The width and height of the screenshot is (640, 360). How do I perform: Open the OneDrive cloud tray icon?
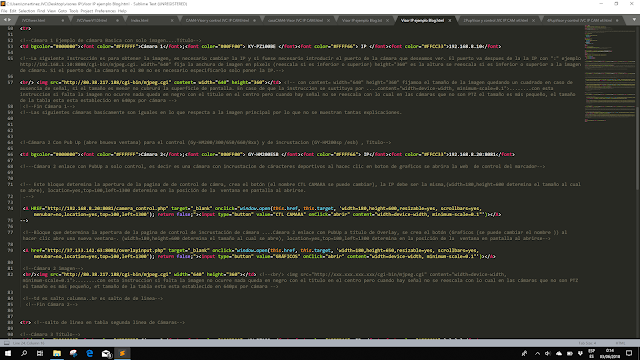pos(559,353)
